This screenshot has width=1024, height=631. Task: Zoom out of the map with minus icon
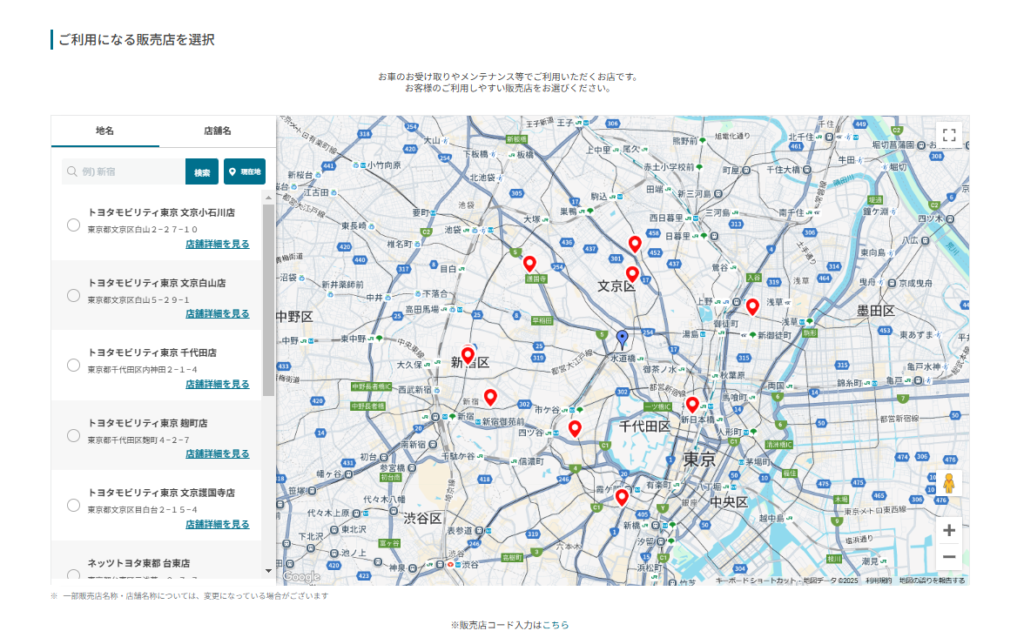pyautogui.click(x=949, y=557)
